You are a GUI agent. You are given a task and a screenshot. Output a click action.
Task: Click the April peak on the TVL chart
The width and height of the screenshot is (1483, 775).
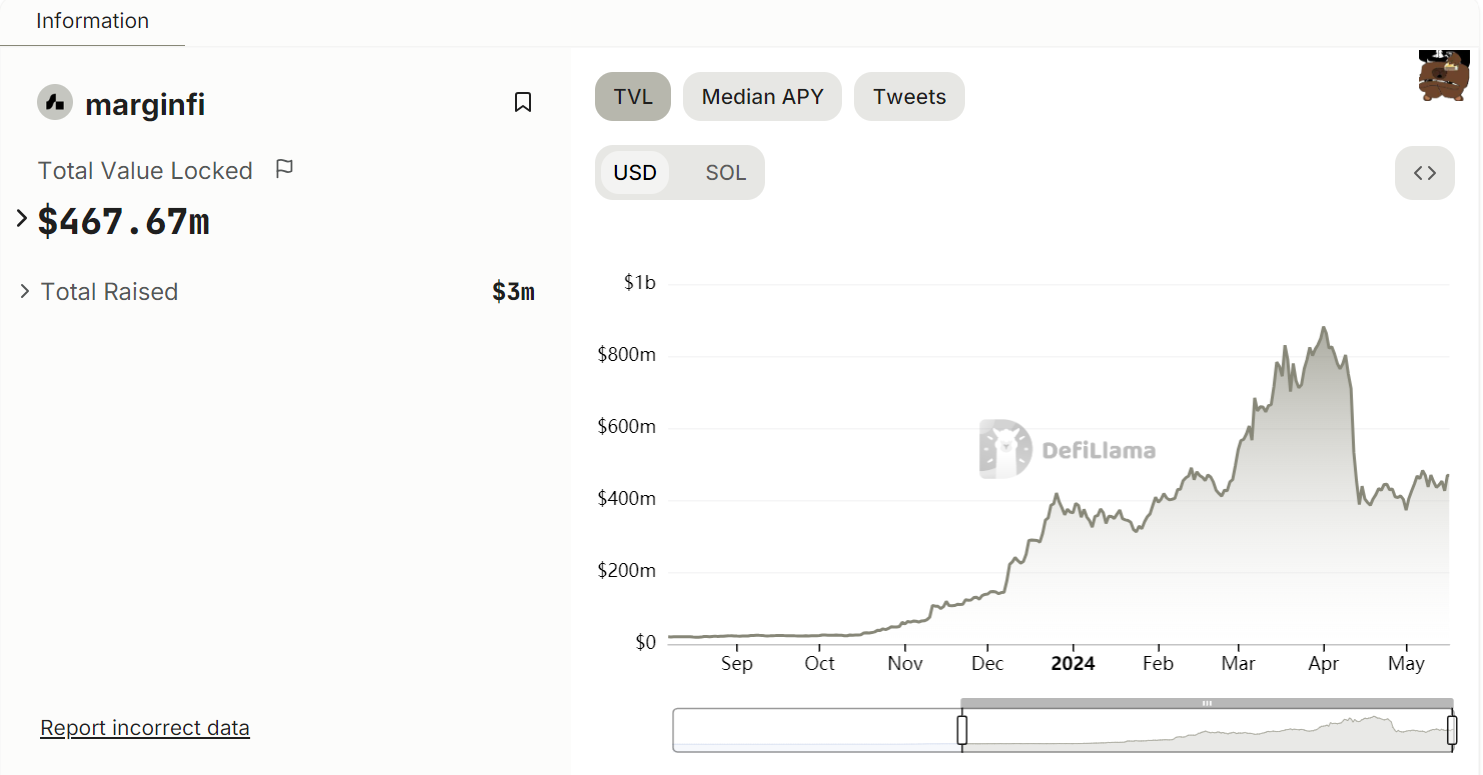pos(1324,328)
